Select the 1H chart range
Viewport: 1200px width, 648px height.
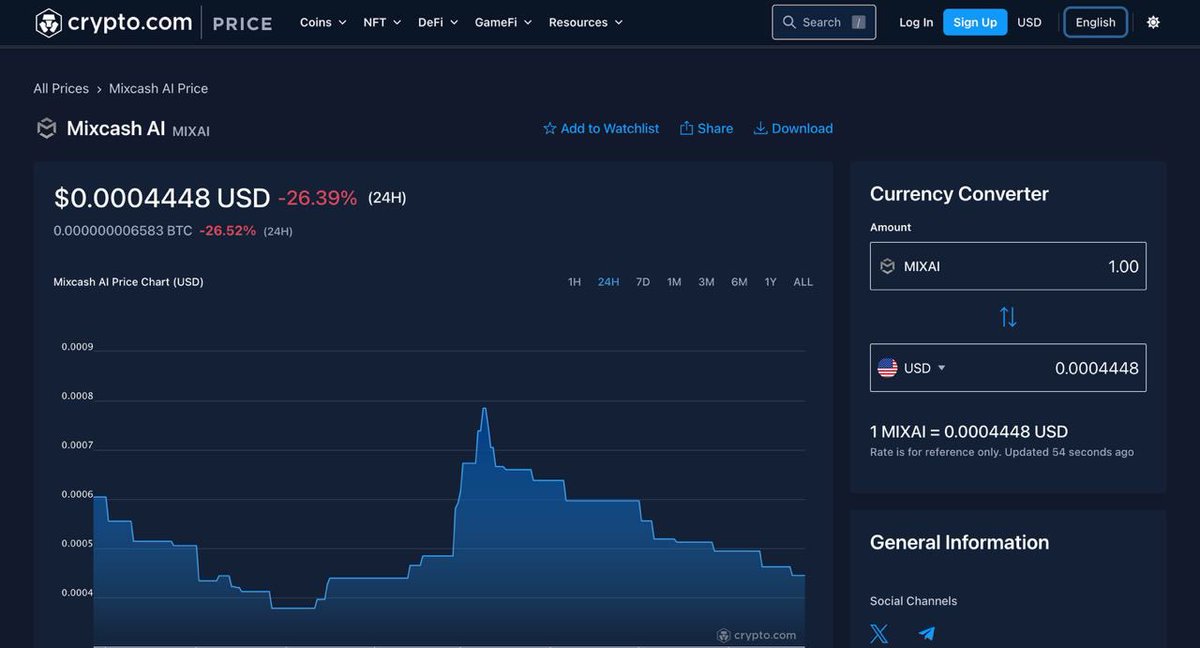(574, 282)
